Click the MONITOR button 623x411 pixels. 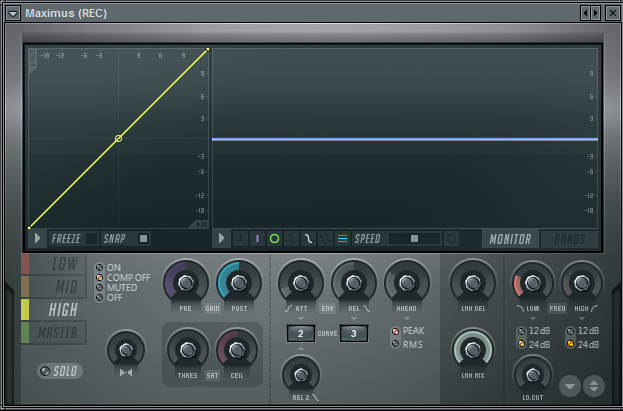509,239
